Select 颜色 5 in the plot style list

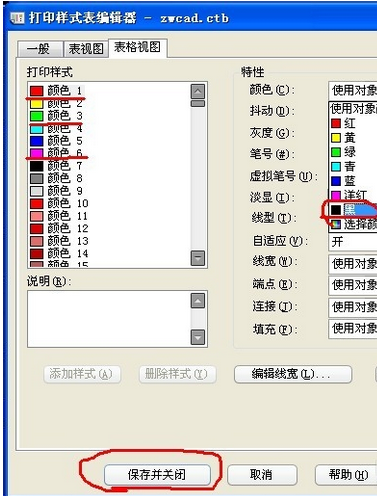coord(57,141)
